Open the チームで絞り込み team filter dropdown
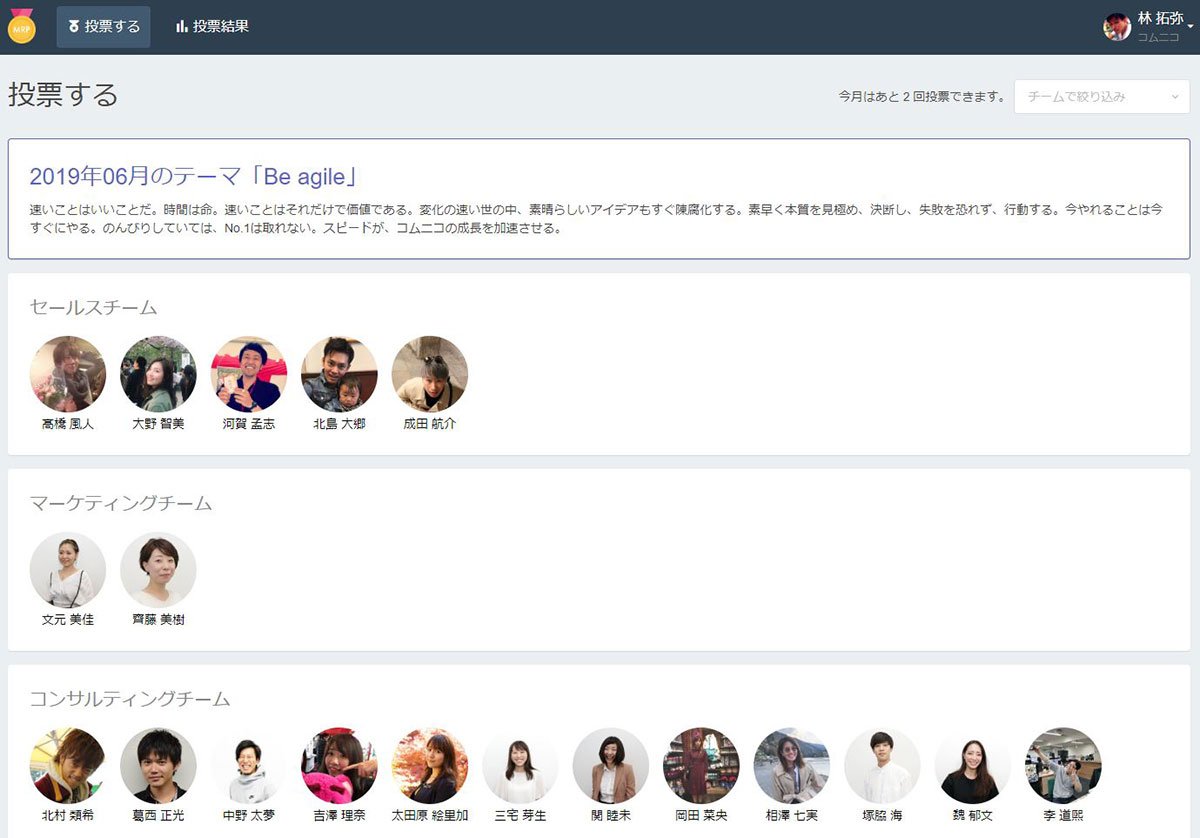The width and height of the screenshot is (1200, 838). pyautogui.click(x=1102, y=97)
